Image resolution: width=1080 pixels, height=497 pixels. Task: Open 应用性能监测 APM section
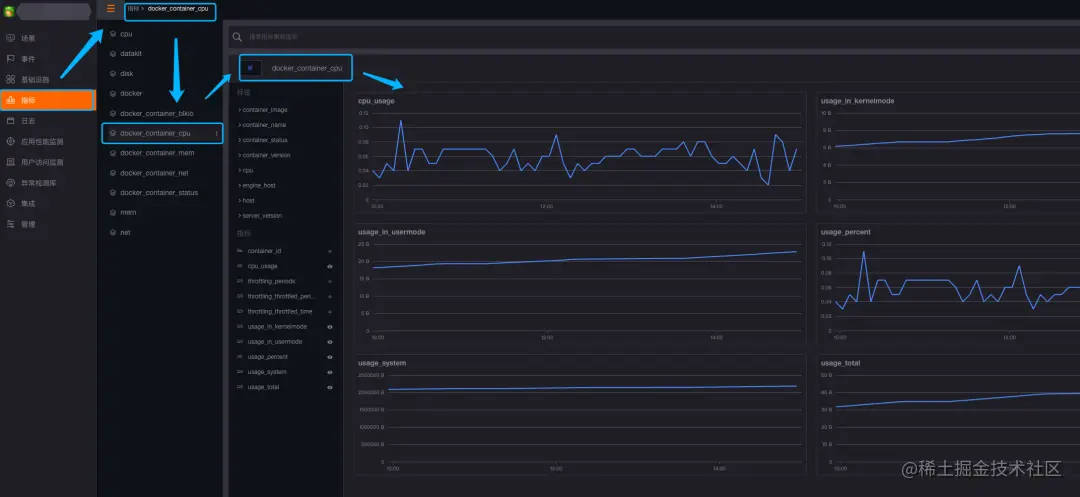(x=42, y=142)
